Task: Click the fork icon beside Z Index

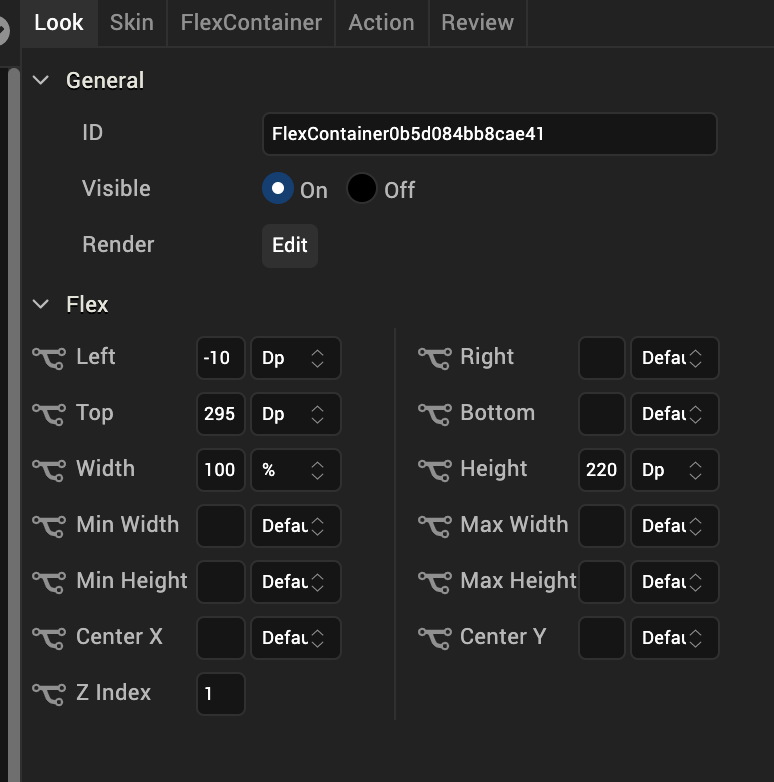Action: coord(49,693)
